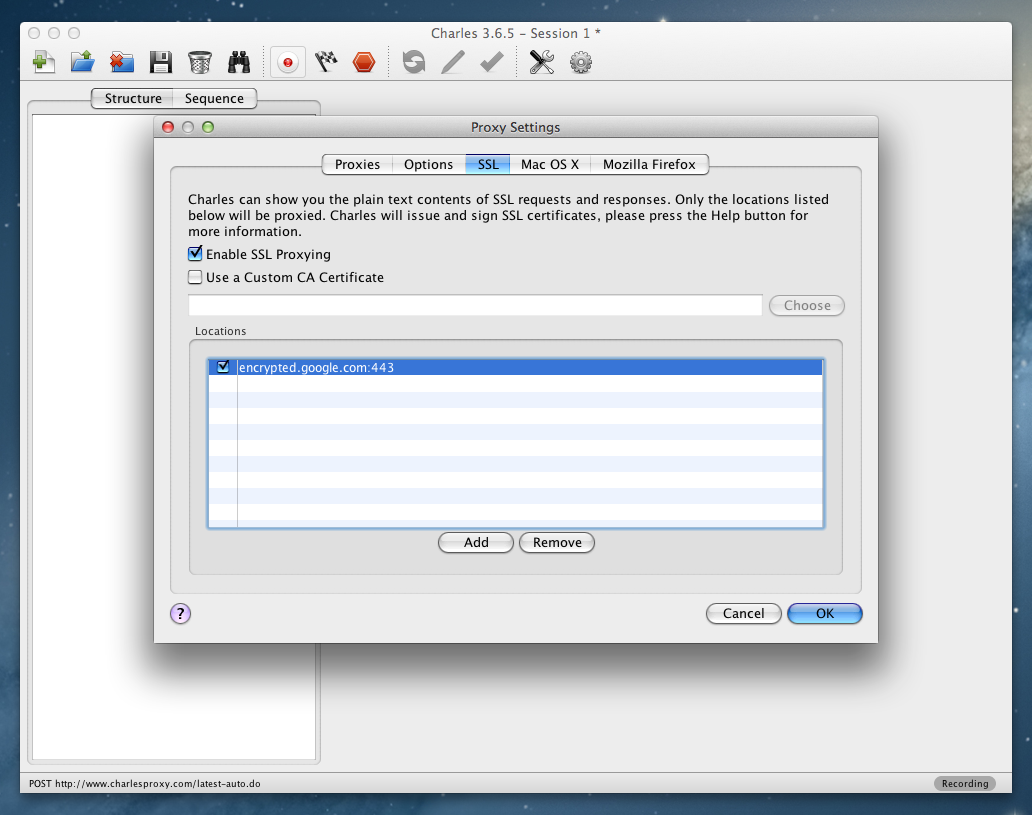1032x815 pixels.
Task: Open a saved session via folder icon
Action: pyautogui.click(x=83, y=63)
